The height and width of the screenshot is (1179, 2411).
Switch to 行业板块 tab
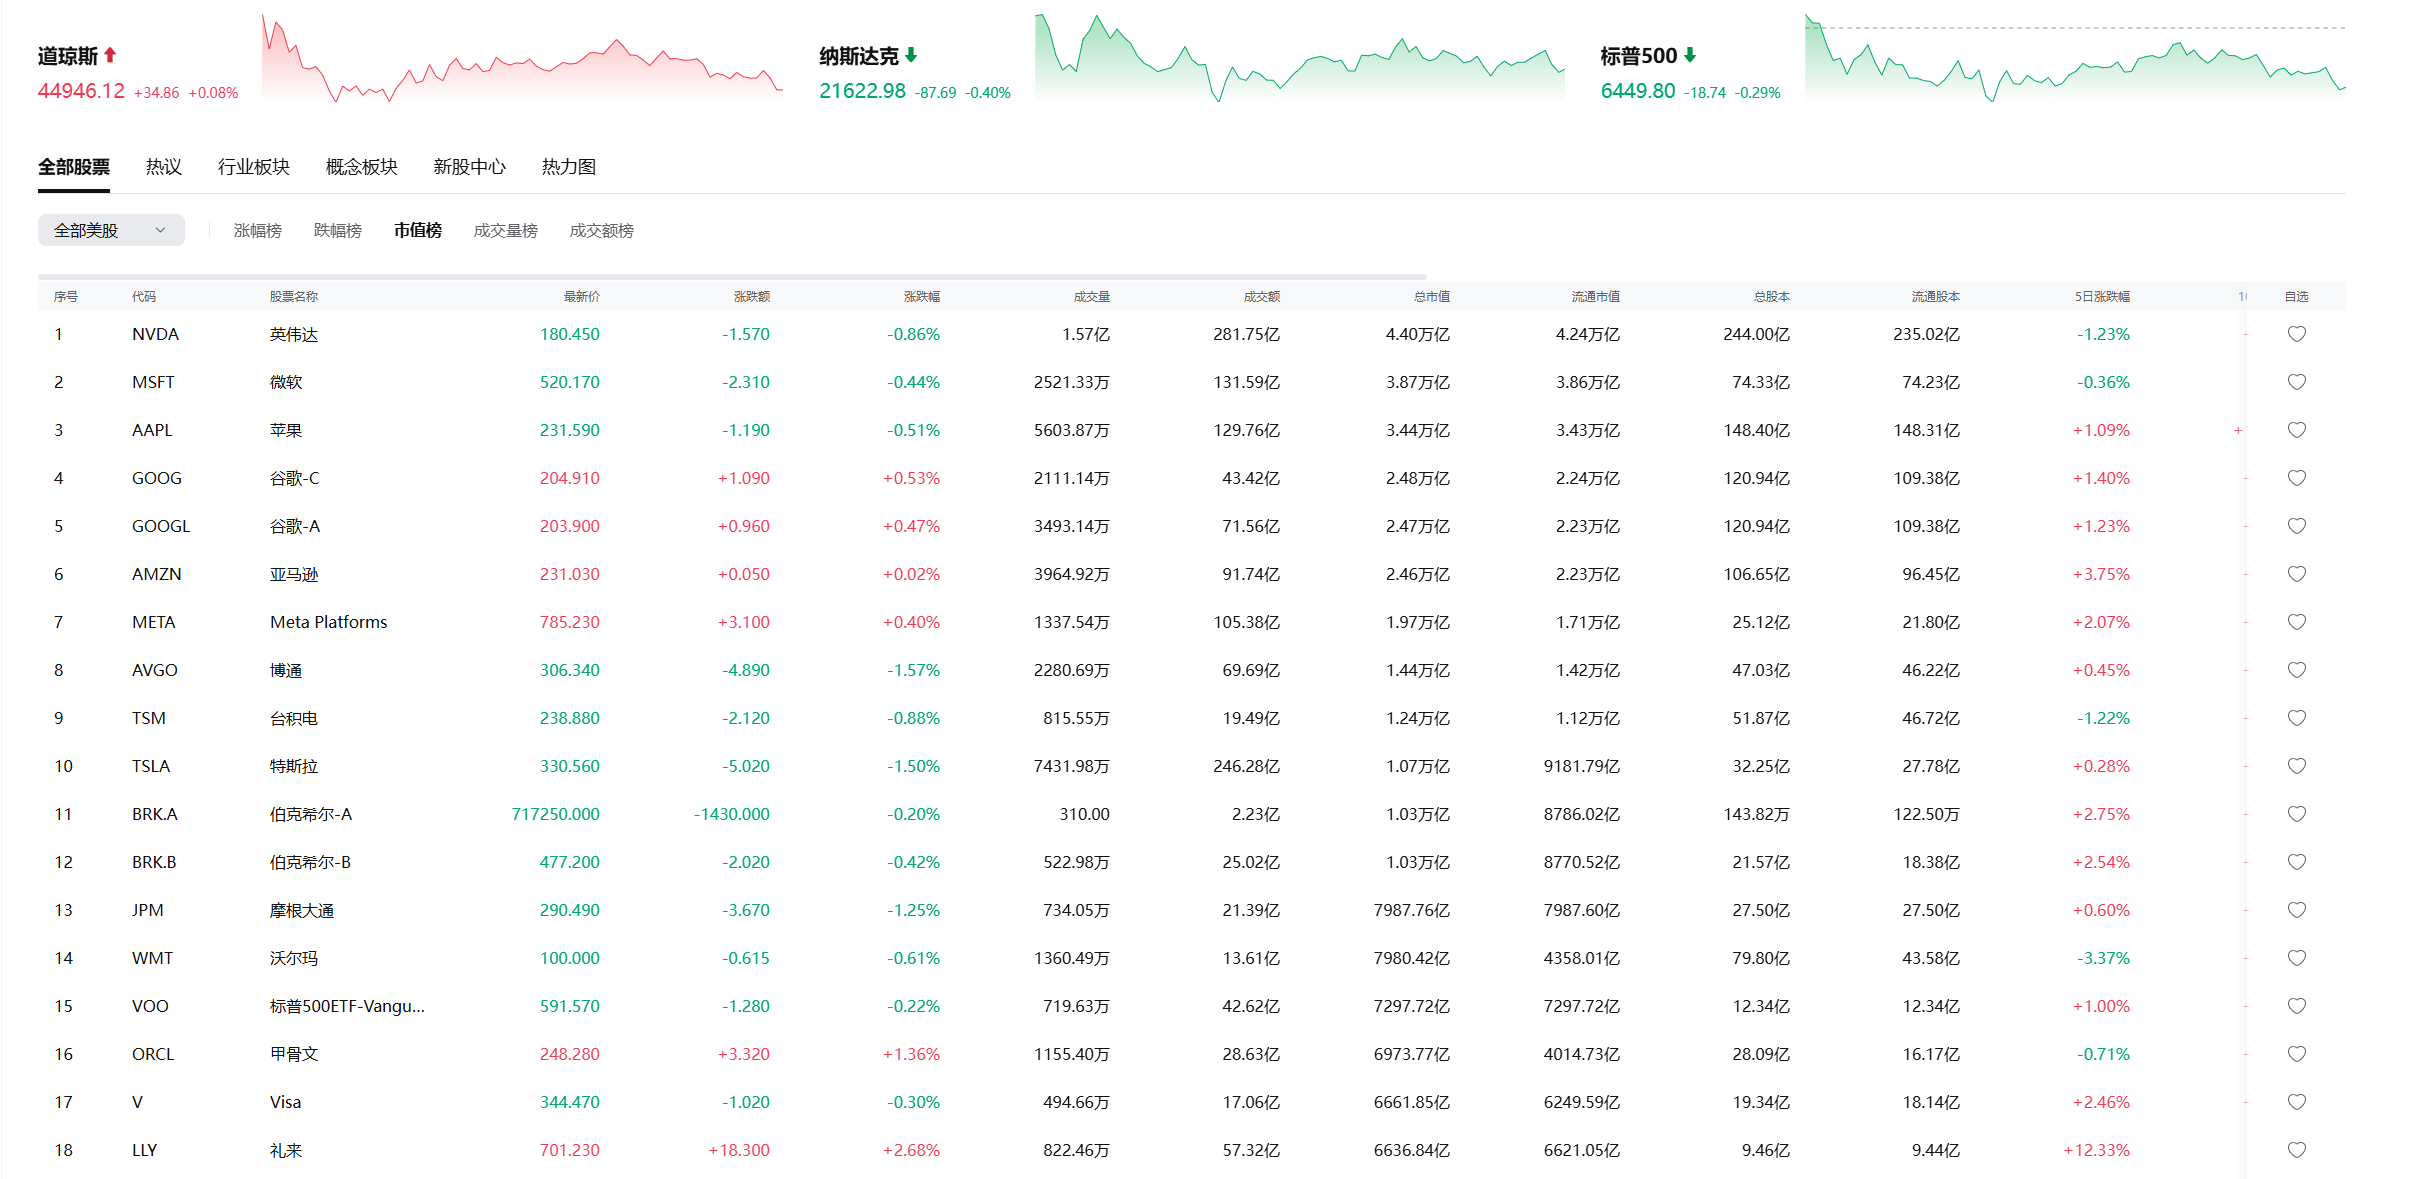tap(254, 167)
